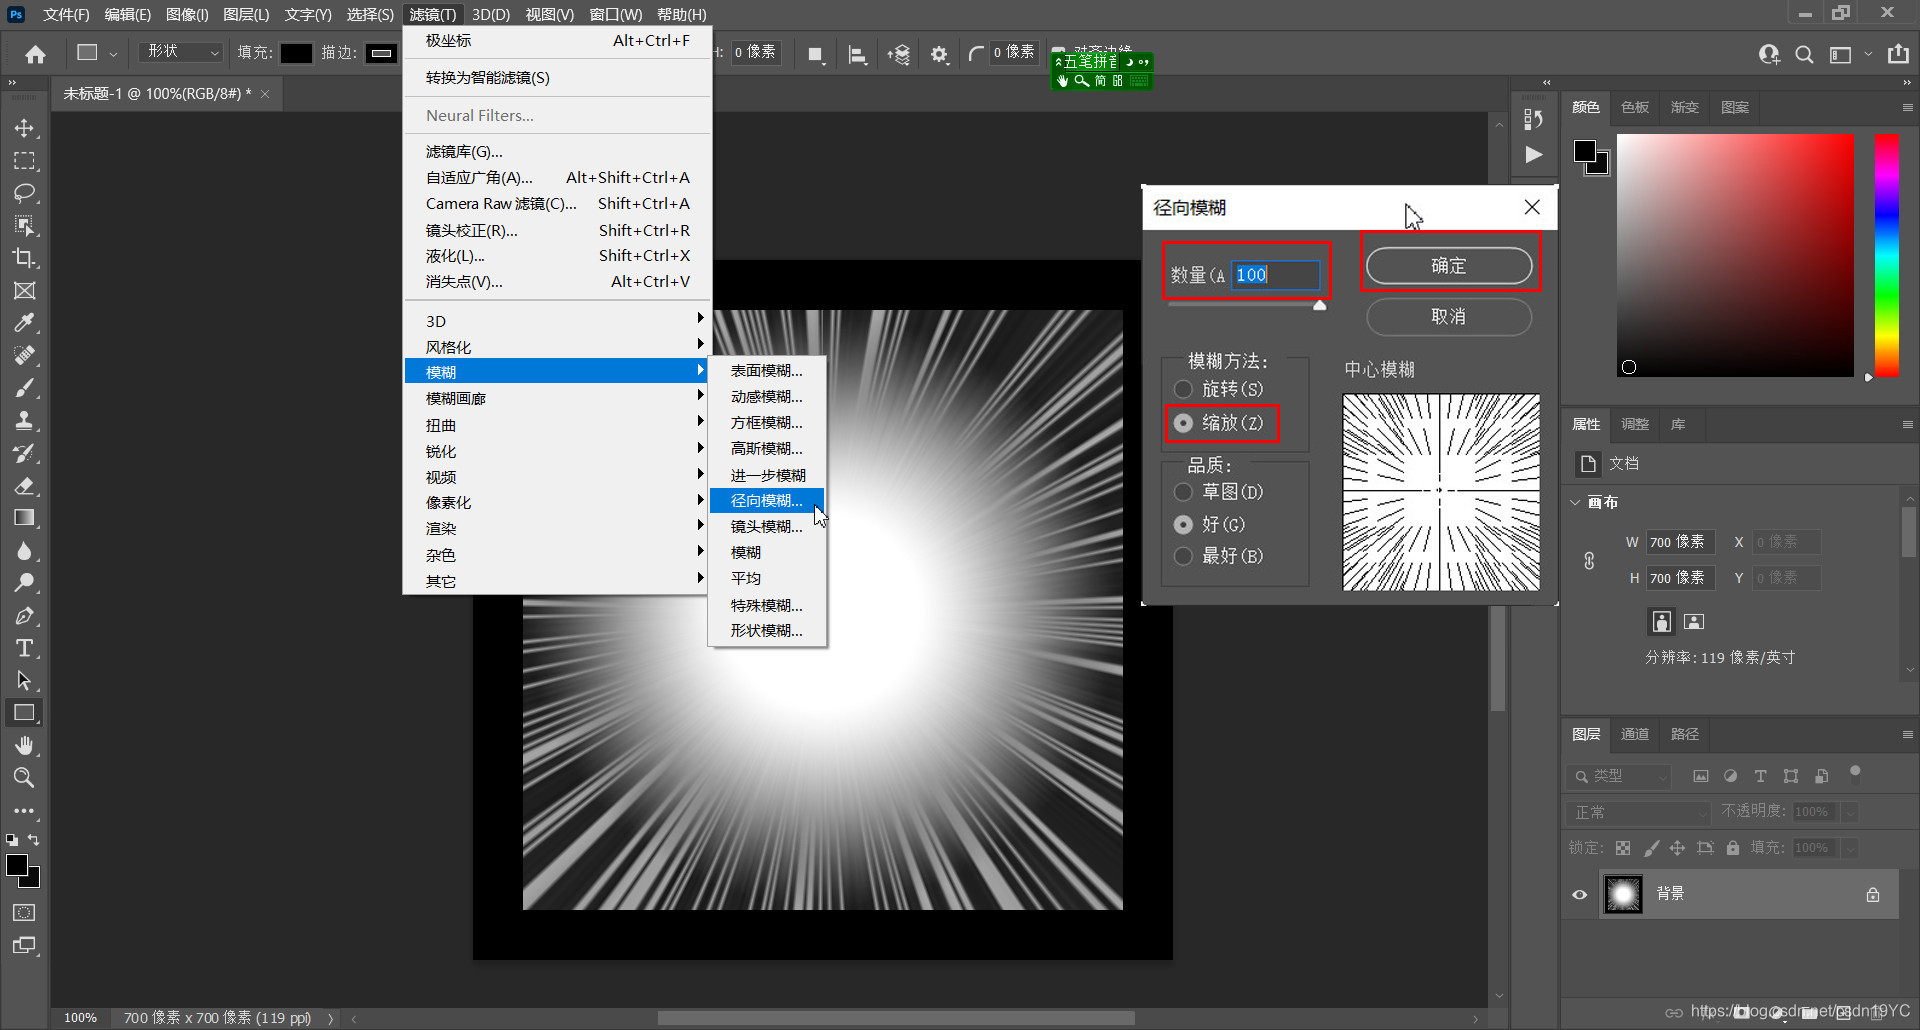1920x1030 pixels.
Task: Open the Layers panel menu
Action: [1907, 734]
